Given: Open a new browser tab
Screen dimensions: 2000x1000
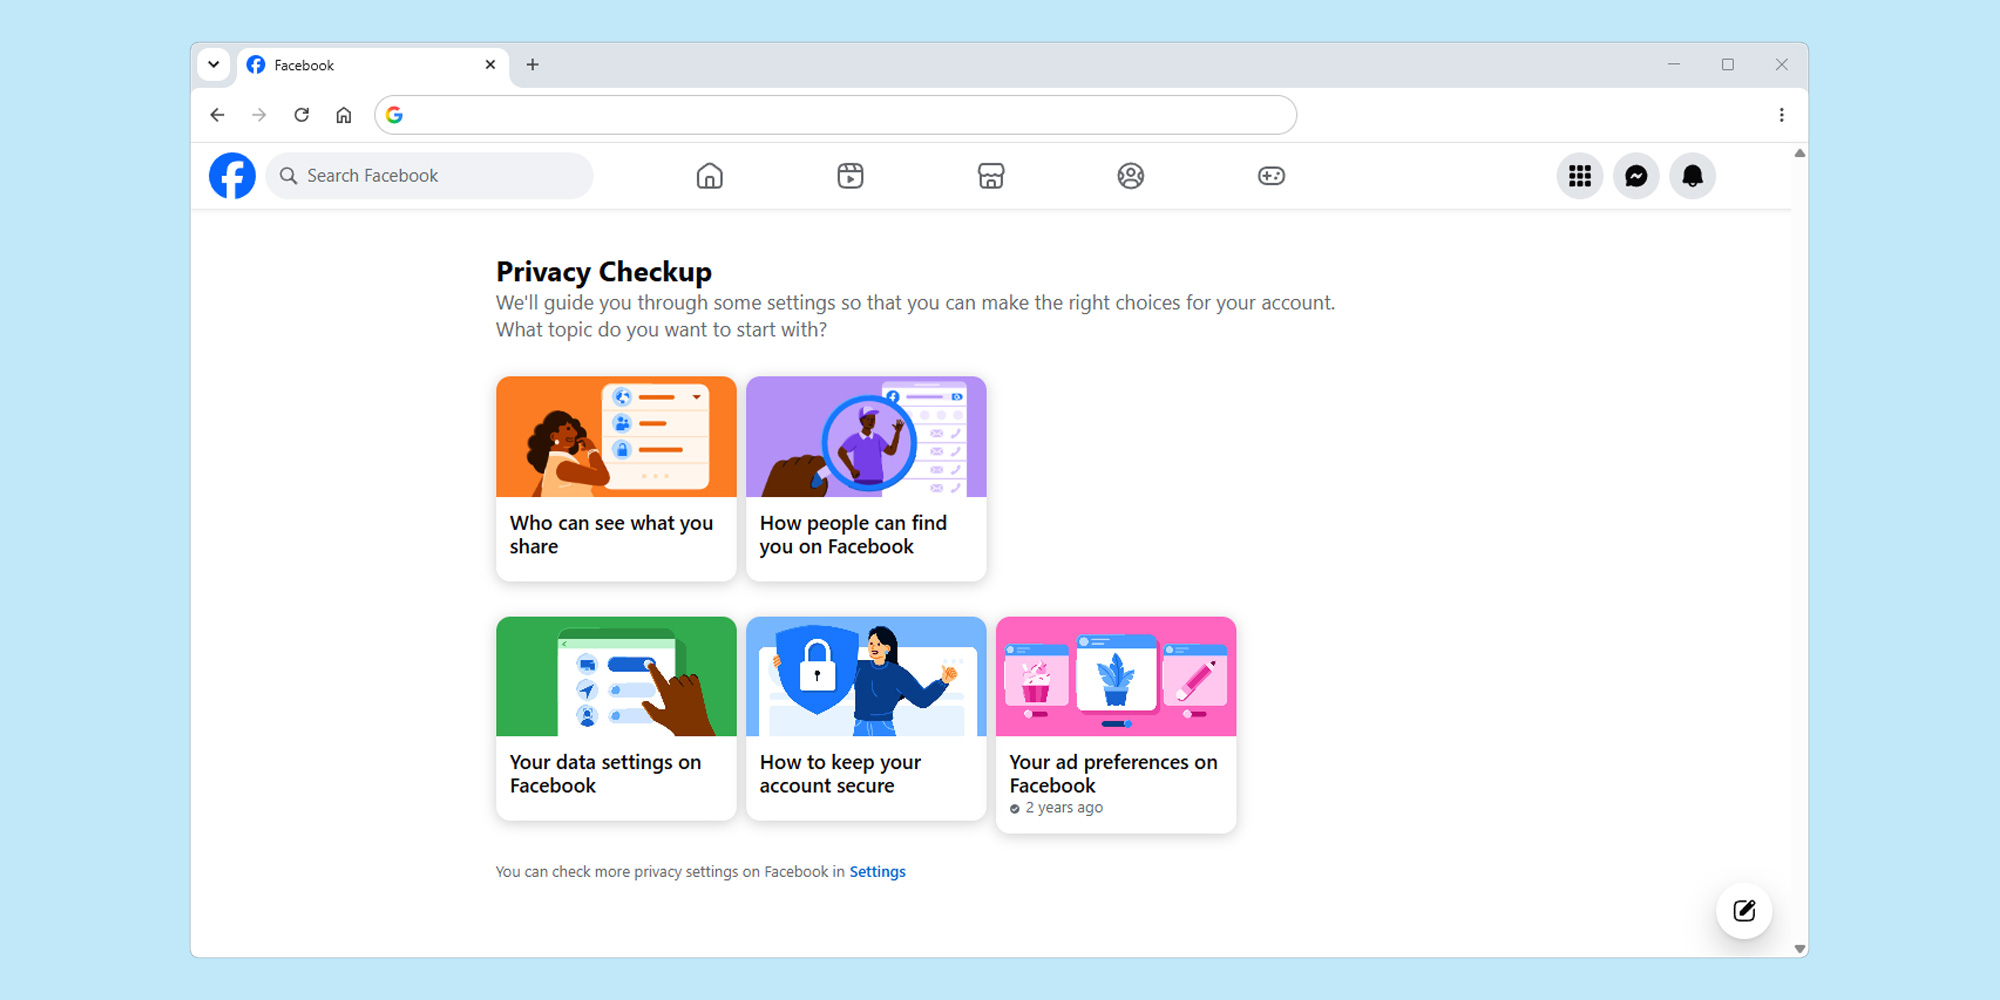Looking at the screenshot, I should click(x=533, y=65).
